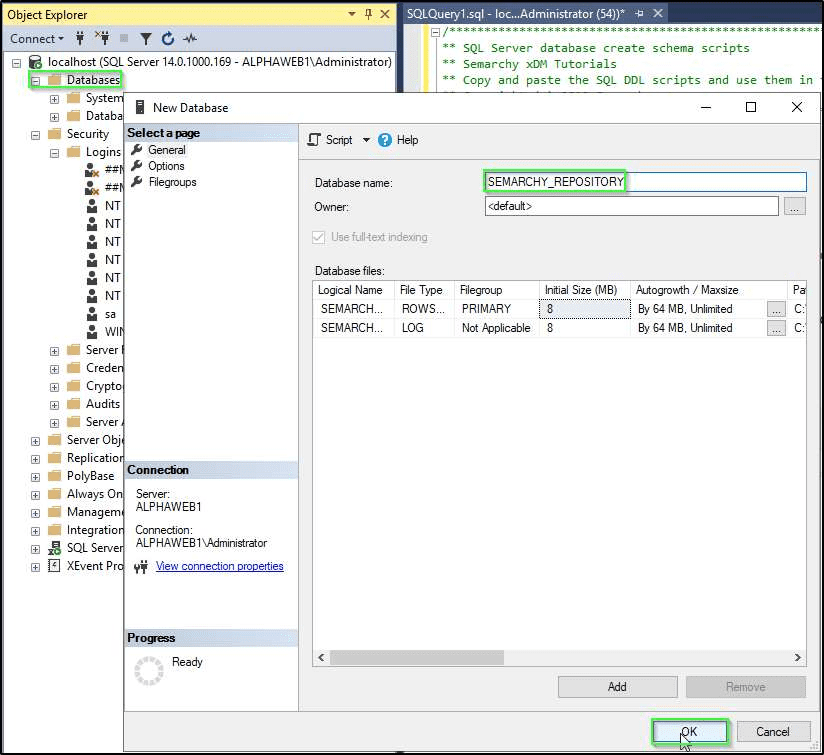Click the connect plug icon in Object Explorer toolbar
This screenshot has height=755, width=824.
tap(80, 38)
